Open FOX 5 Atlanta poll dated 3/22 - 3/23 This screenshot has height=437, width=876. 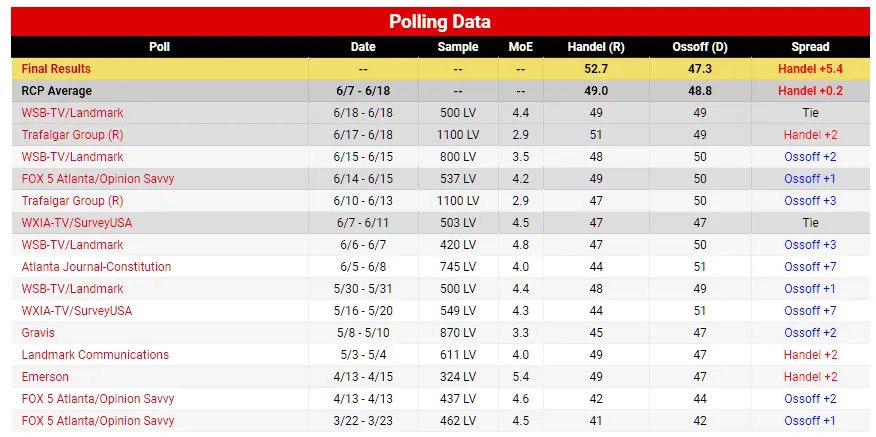(x=98, y=421)
